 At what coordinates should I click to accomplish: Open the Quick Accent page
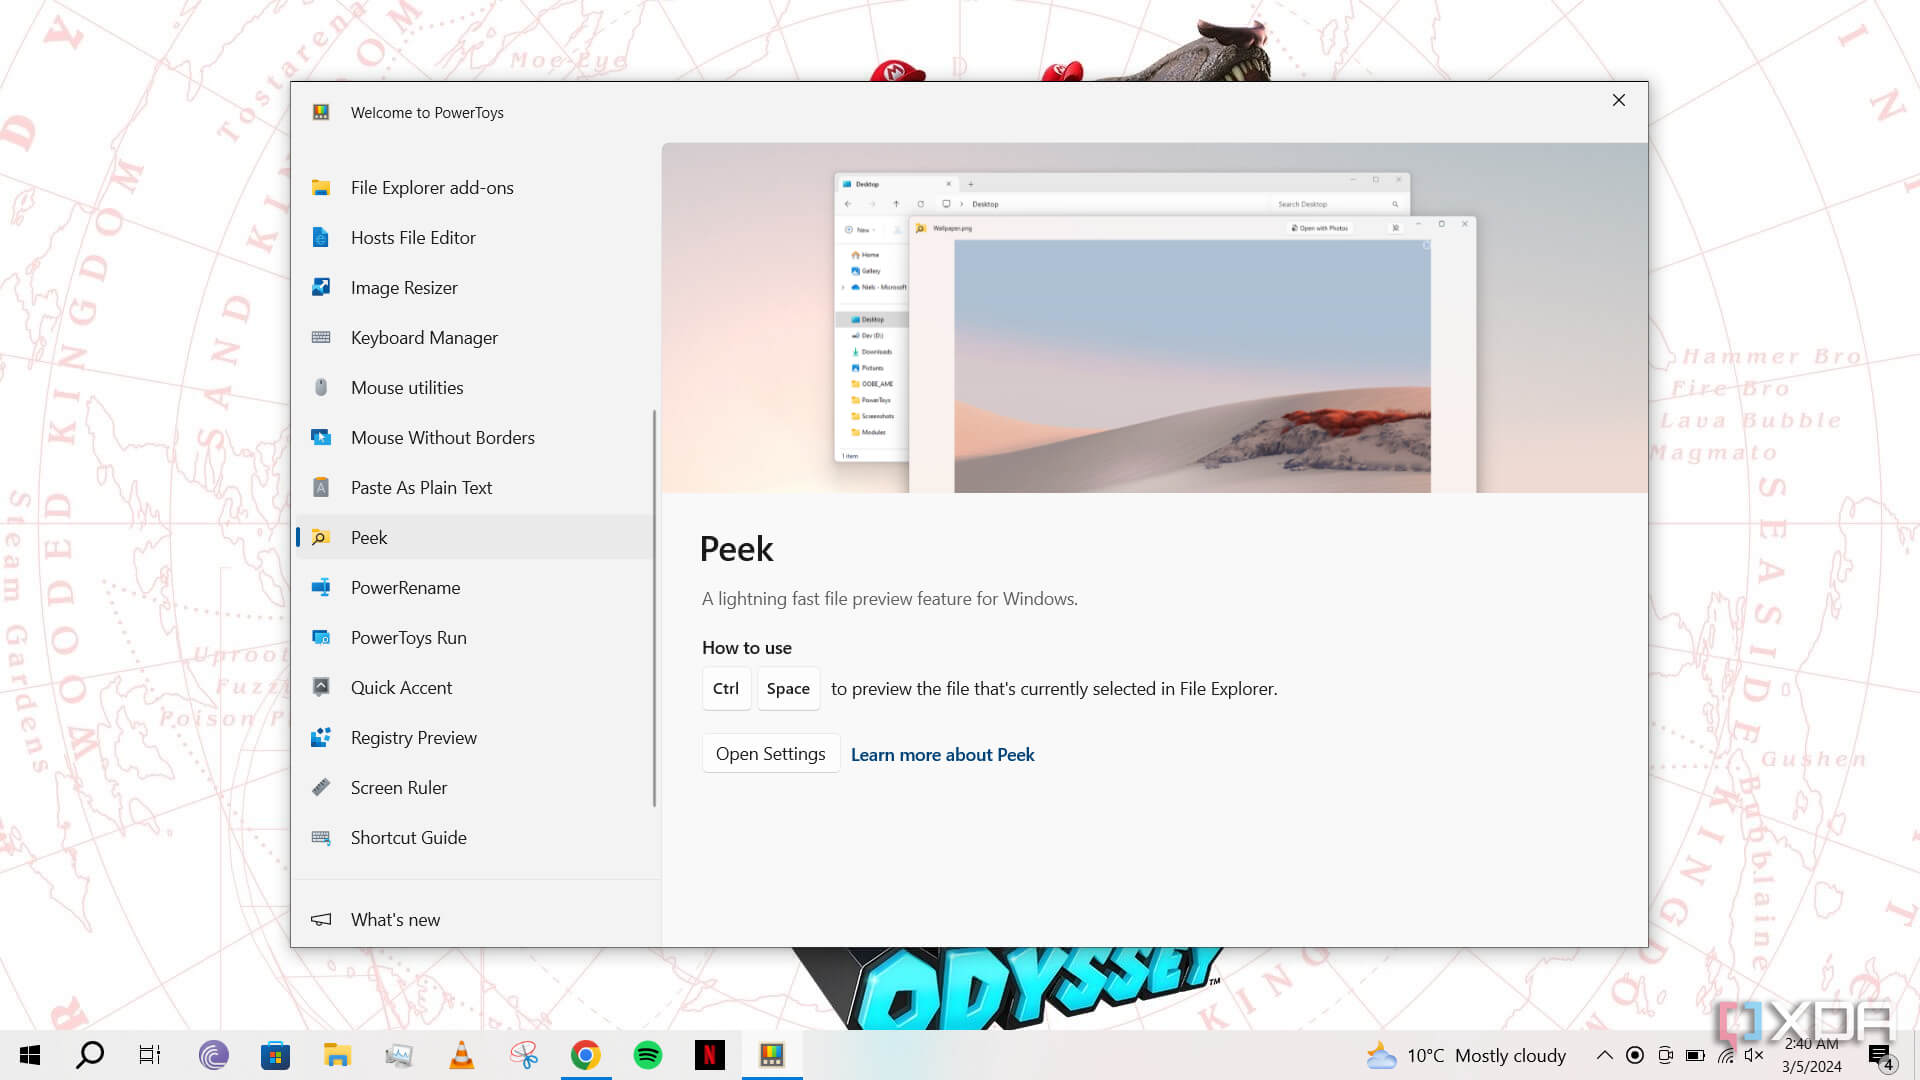pos(401,688)
